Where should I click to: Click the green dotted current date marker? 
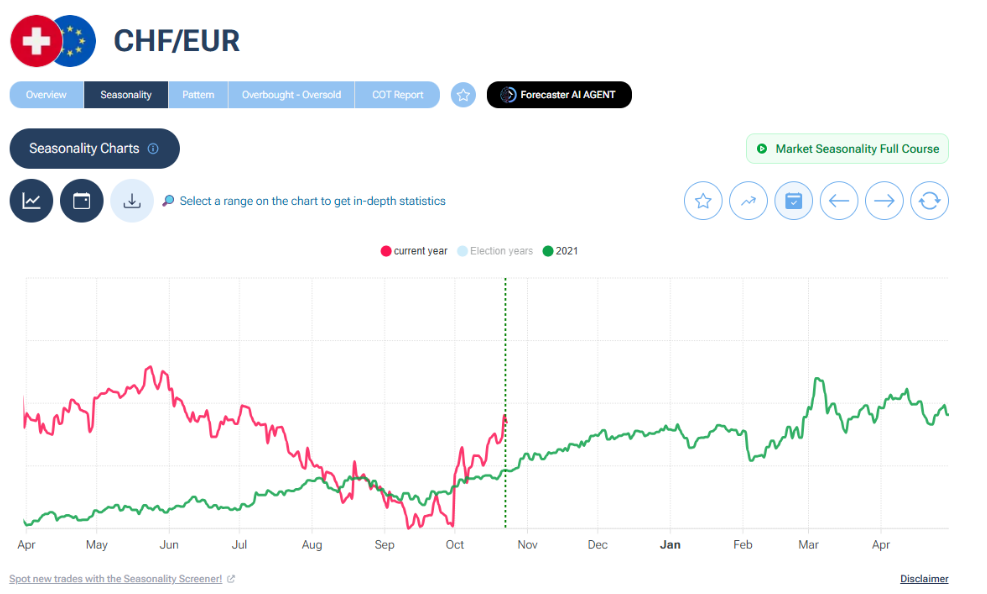[x=505, y=403]
